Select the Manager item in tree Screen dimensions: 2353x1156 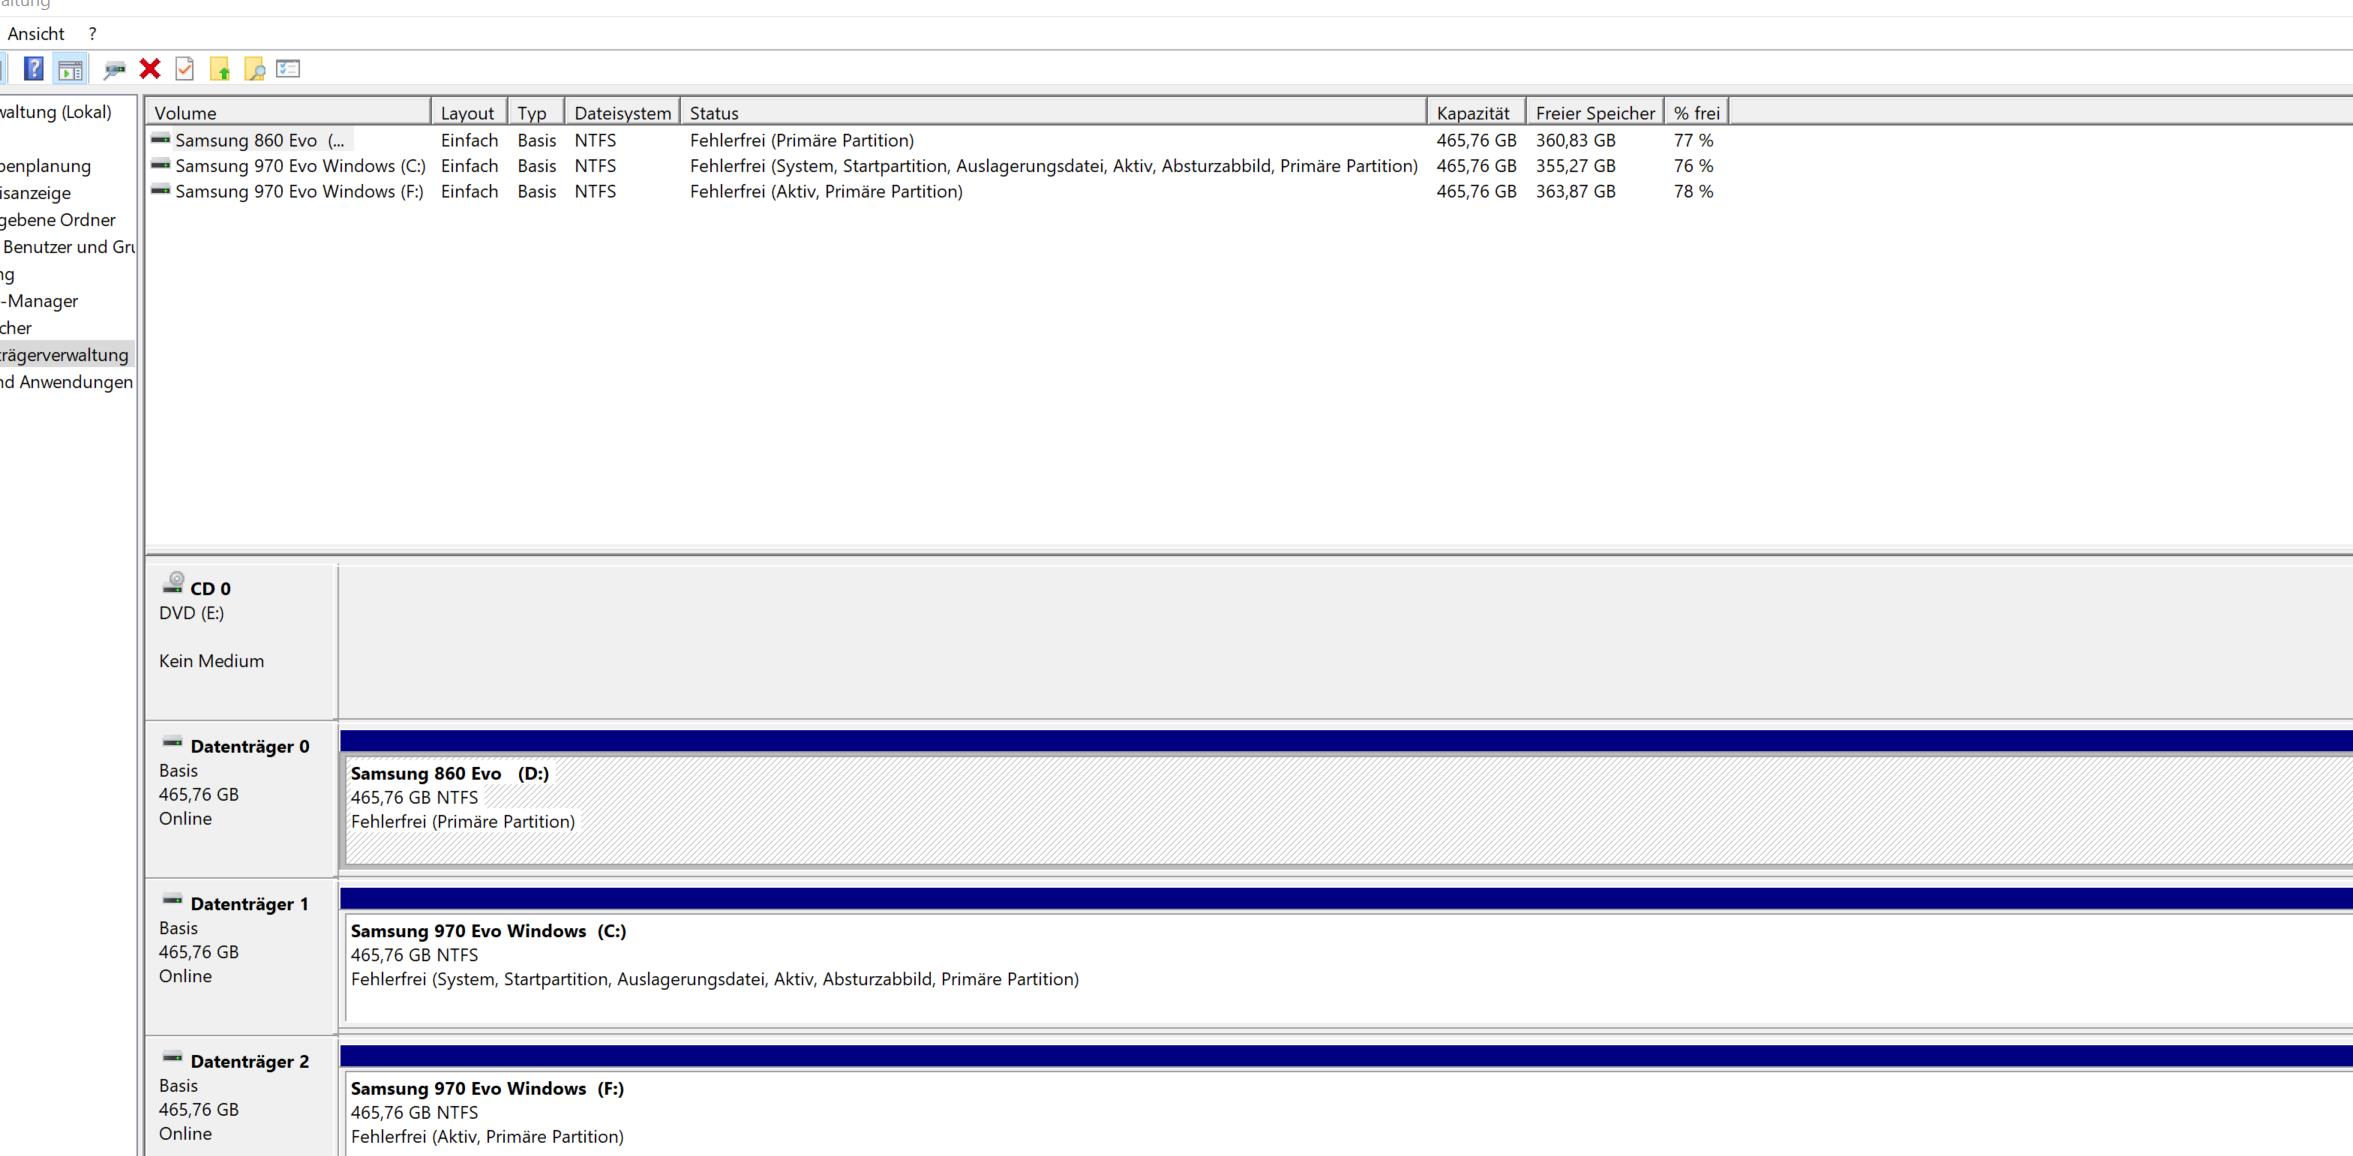42,301
